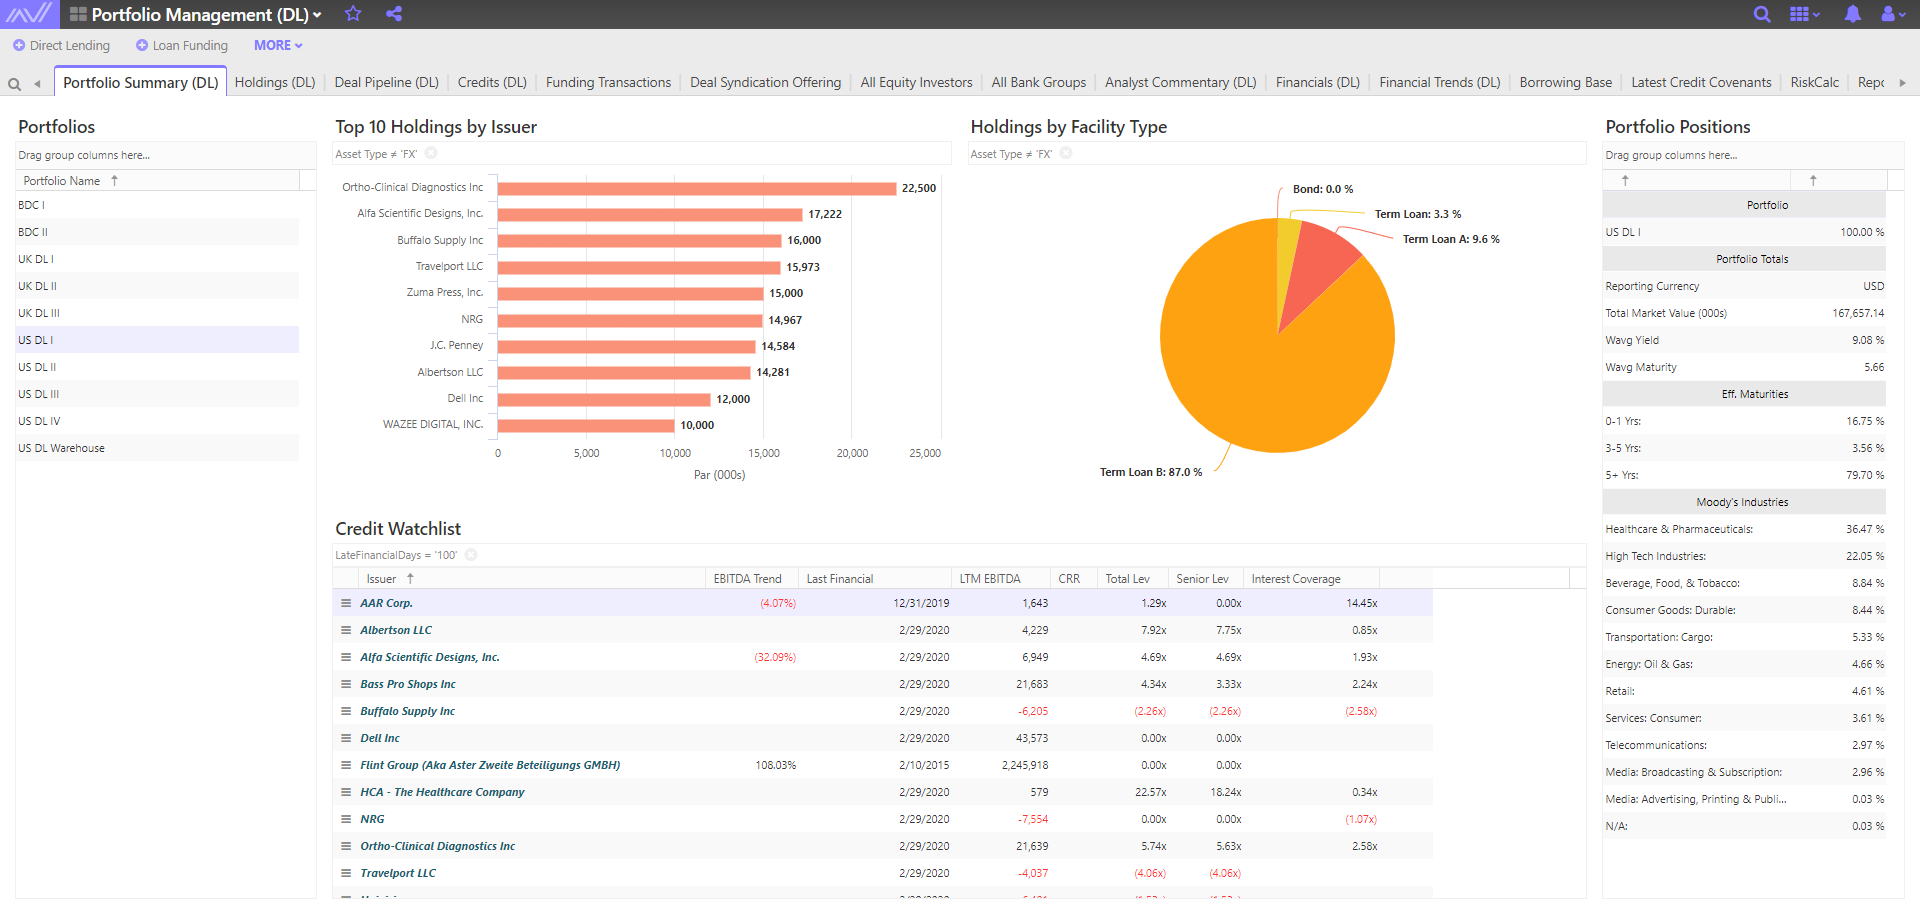Click plus icon next to Loan Funding
The height and width of the screenshot is (910, 1920).
pyautogui.click(x=142, y=45)
